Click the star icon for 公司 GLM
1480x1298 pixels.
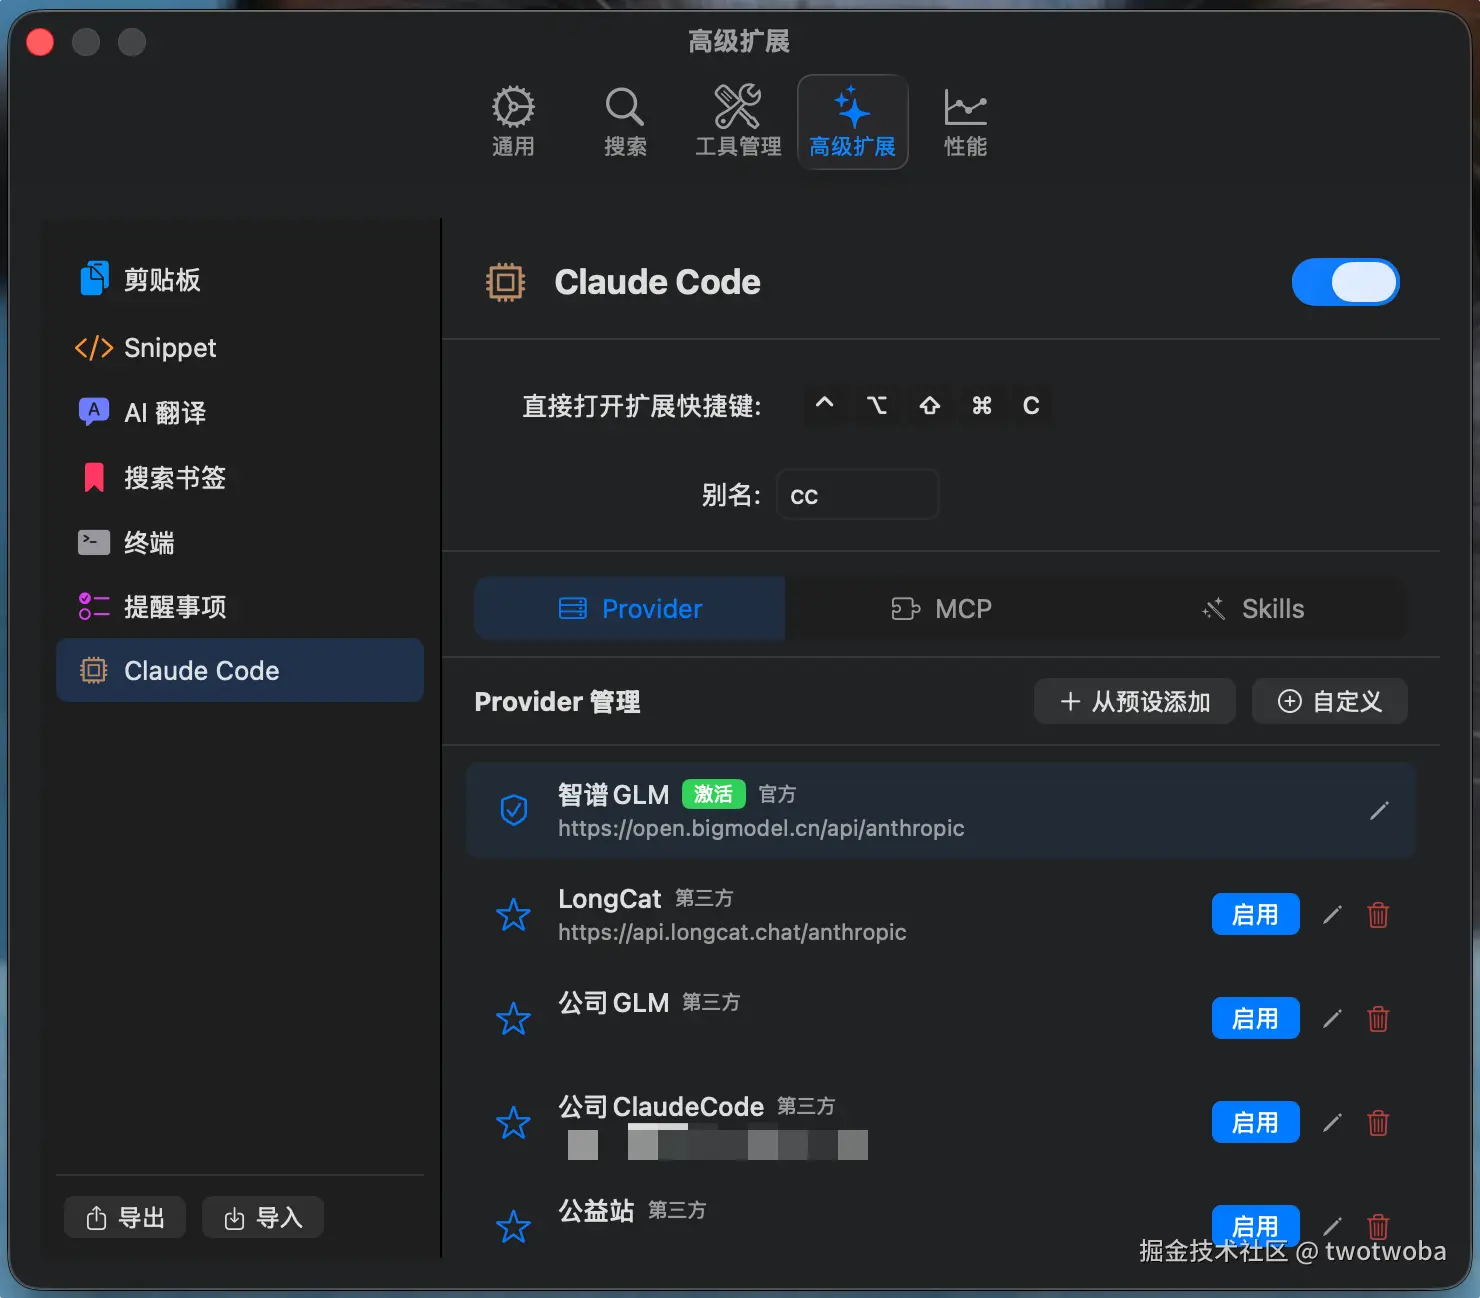(514, 1018)
